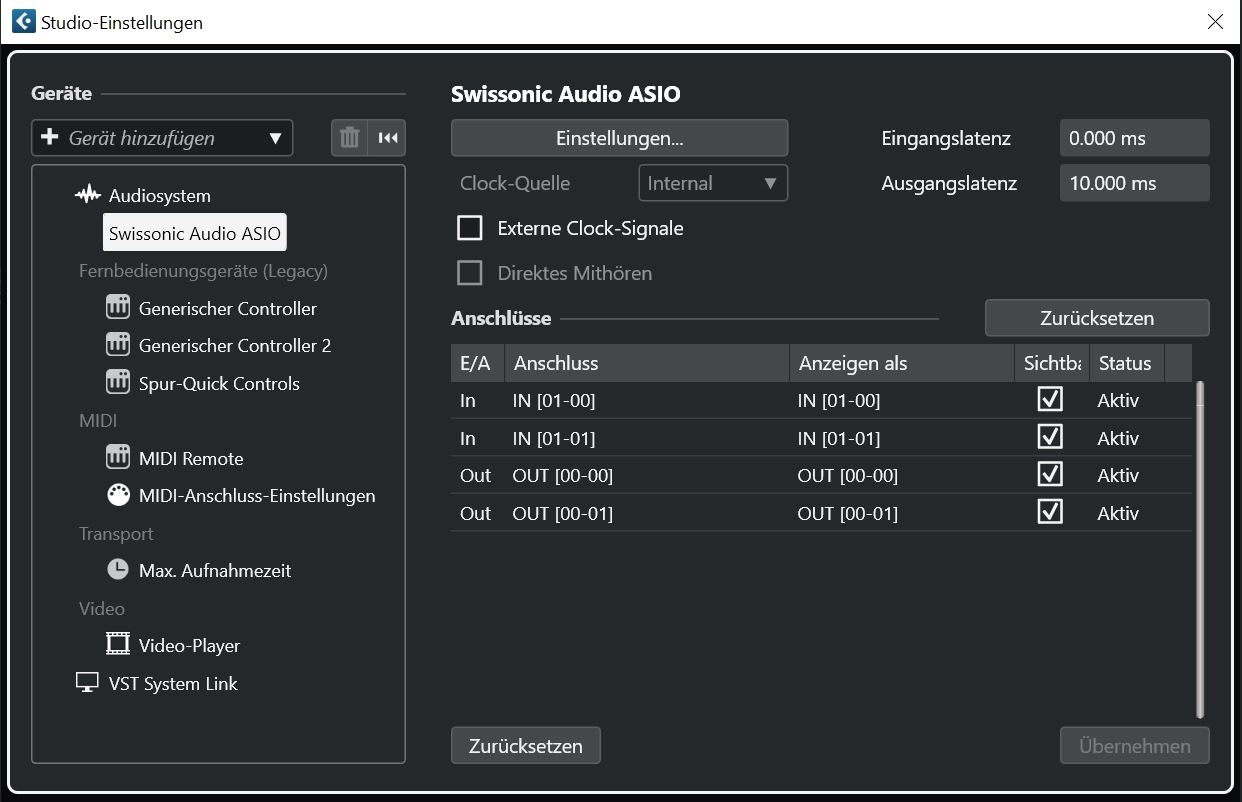Open the Gerät hinzufügen dropdown
Image resolution: width=1242 pixels, height=802 pixels.
click(162, 138)
